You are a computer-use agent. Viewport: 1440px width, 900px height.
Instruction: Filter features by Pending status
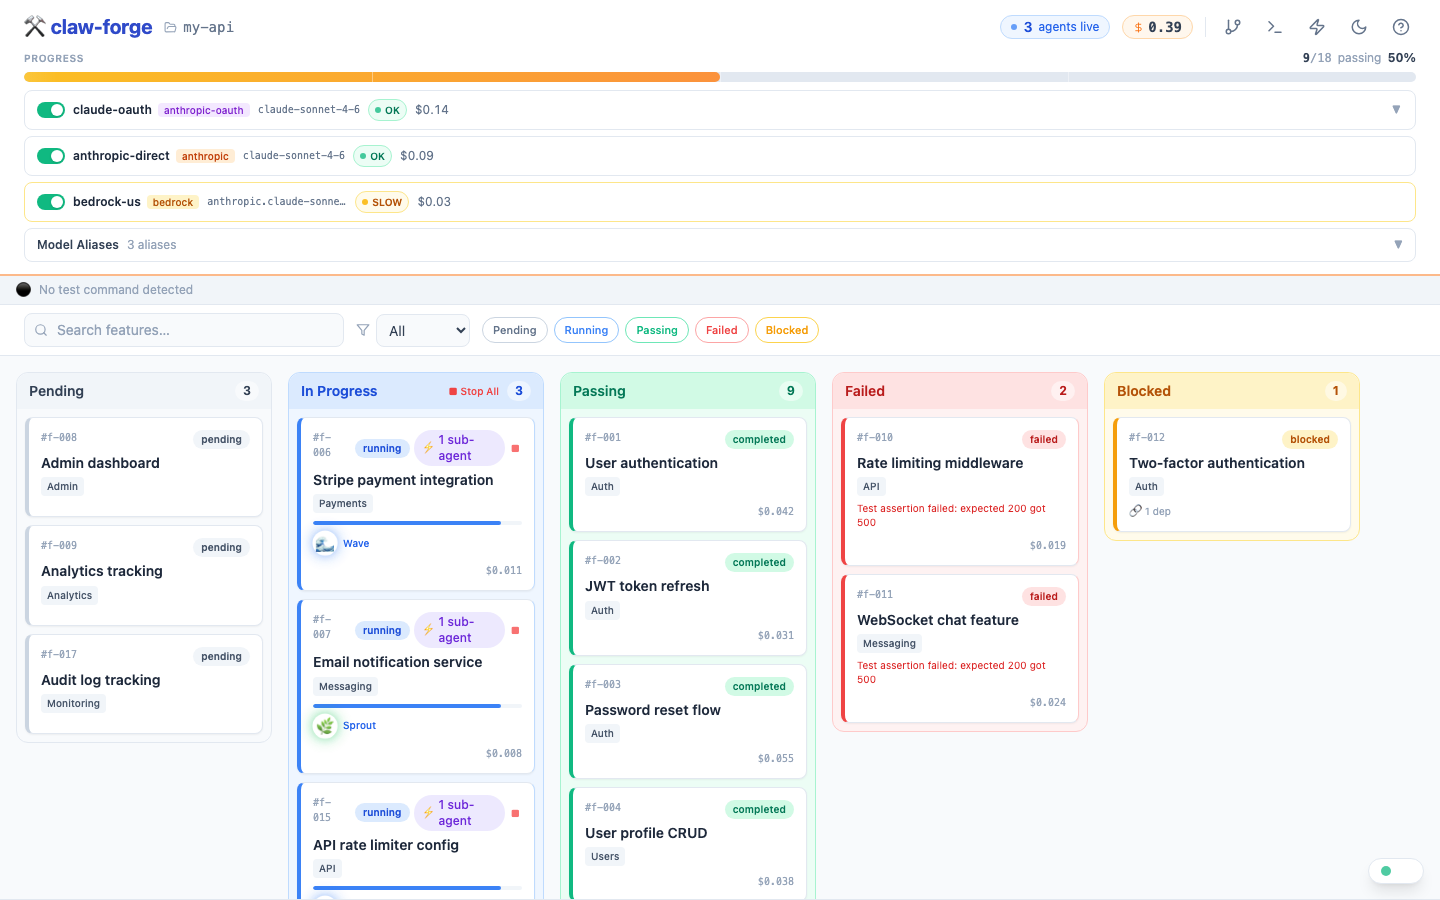tap(515, 330)
